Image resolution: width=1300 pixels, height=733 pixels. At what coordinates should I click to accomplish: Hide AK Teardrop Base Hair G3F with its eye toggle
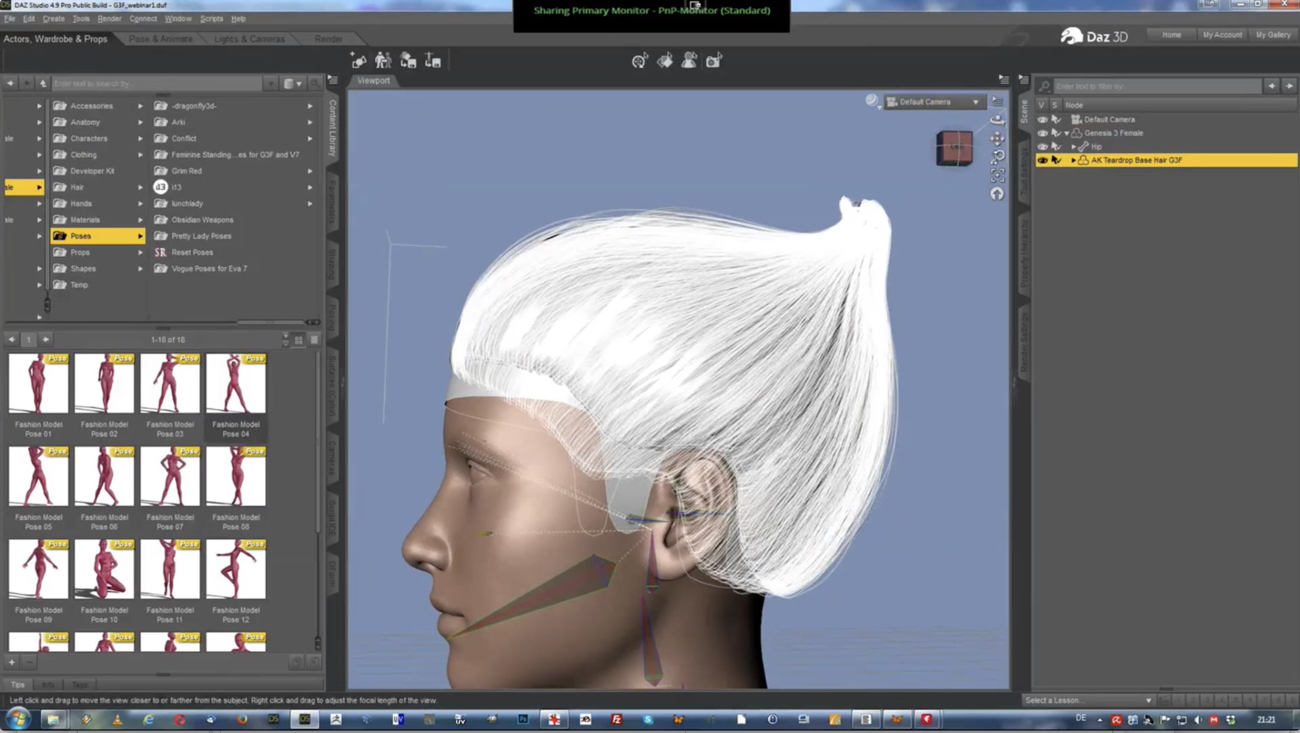click(x=1042, y=159)
